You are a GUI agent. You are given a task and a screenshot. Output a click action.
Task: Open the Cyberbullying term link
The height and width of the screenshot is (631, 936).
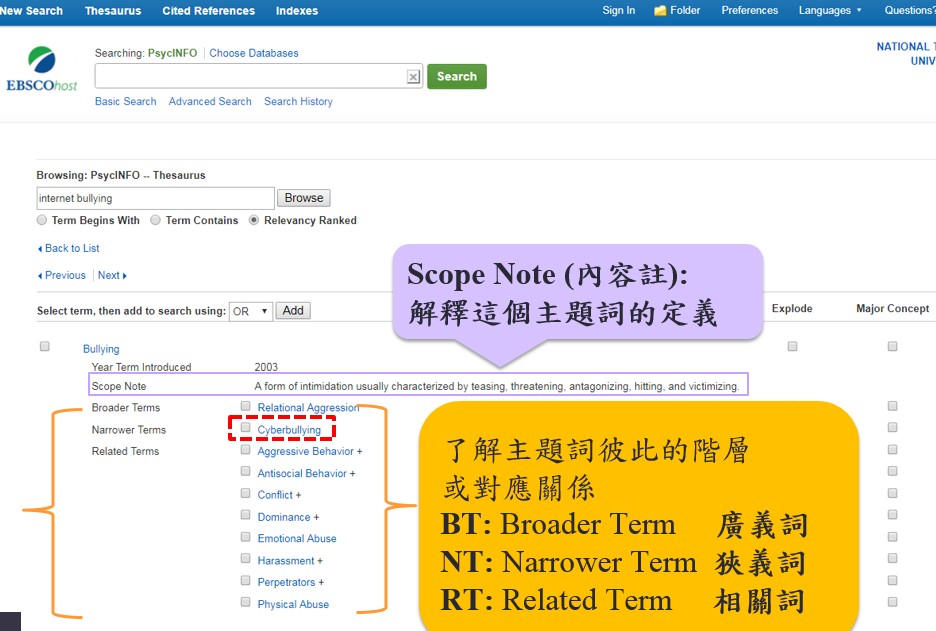click(x=289, y=430)
